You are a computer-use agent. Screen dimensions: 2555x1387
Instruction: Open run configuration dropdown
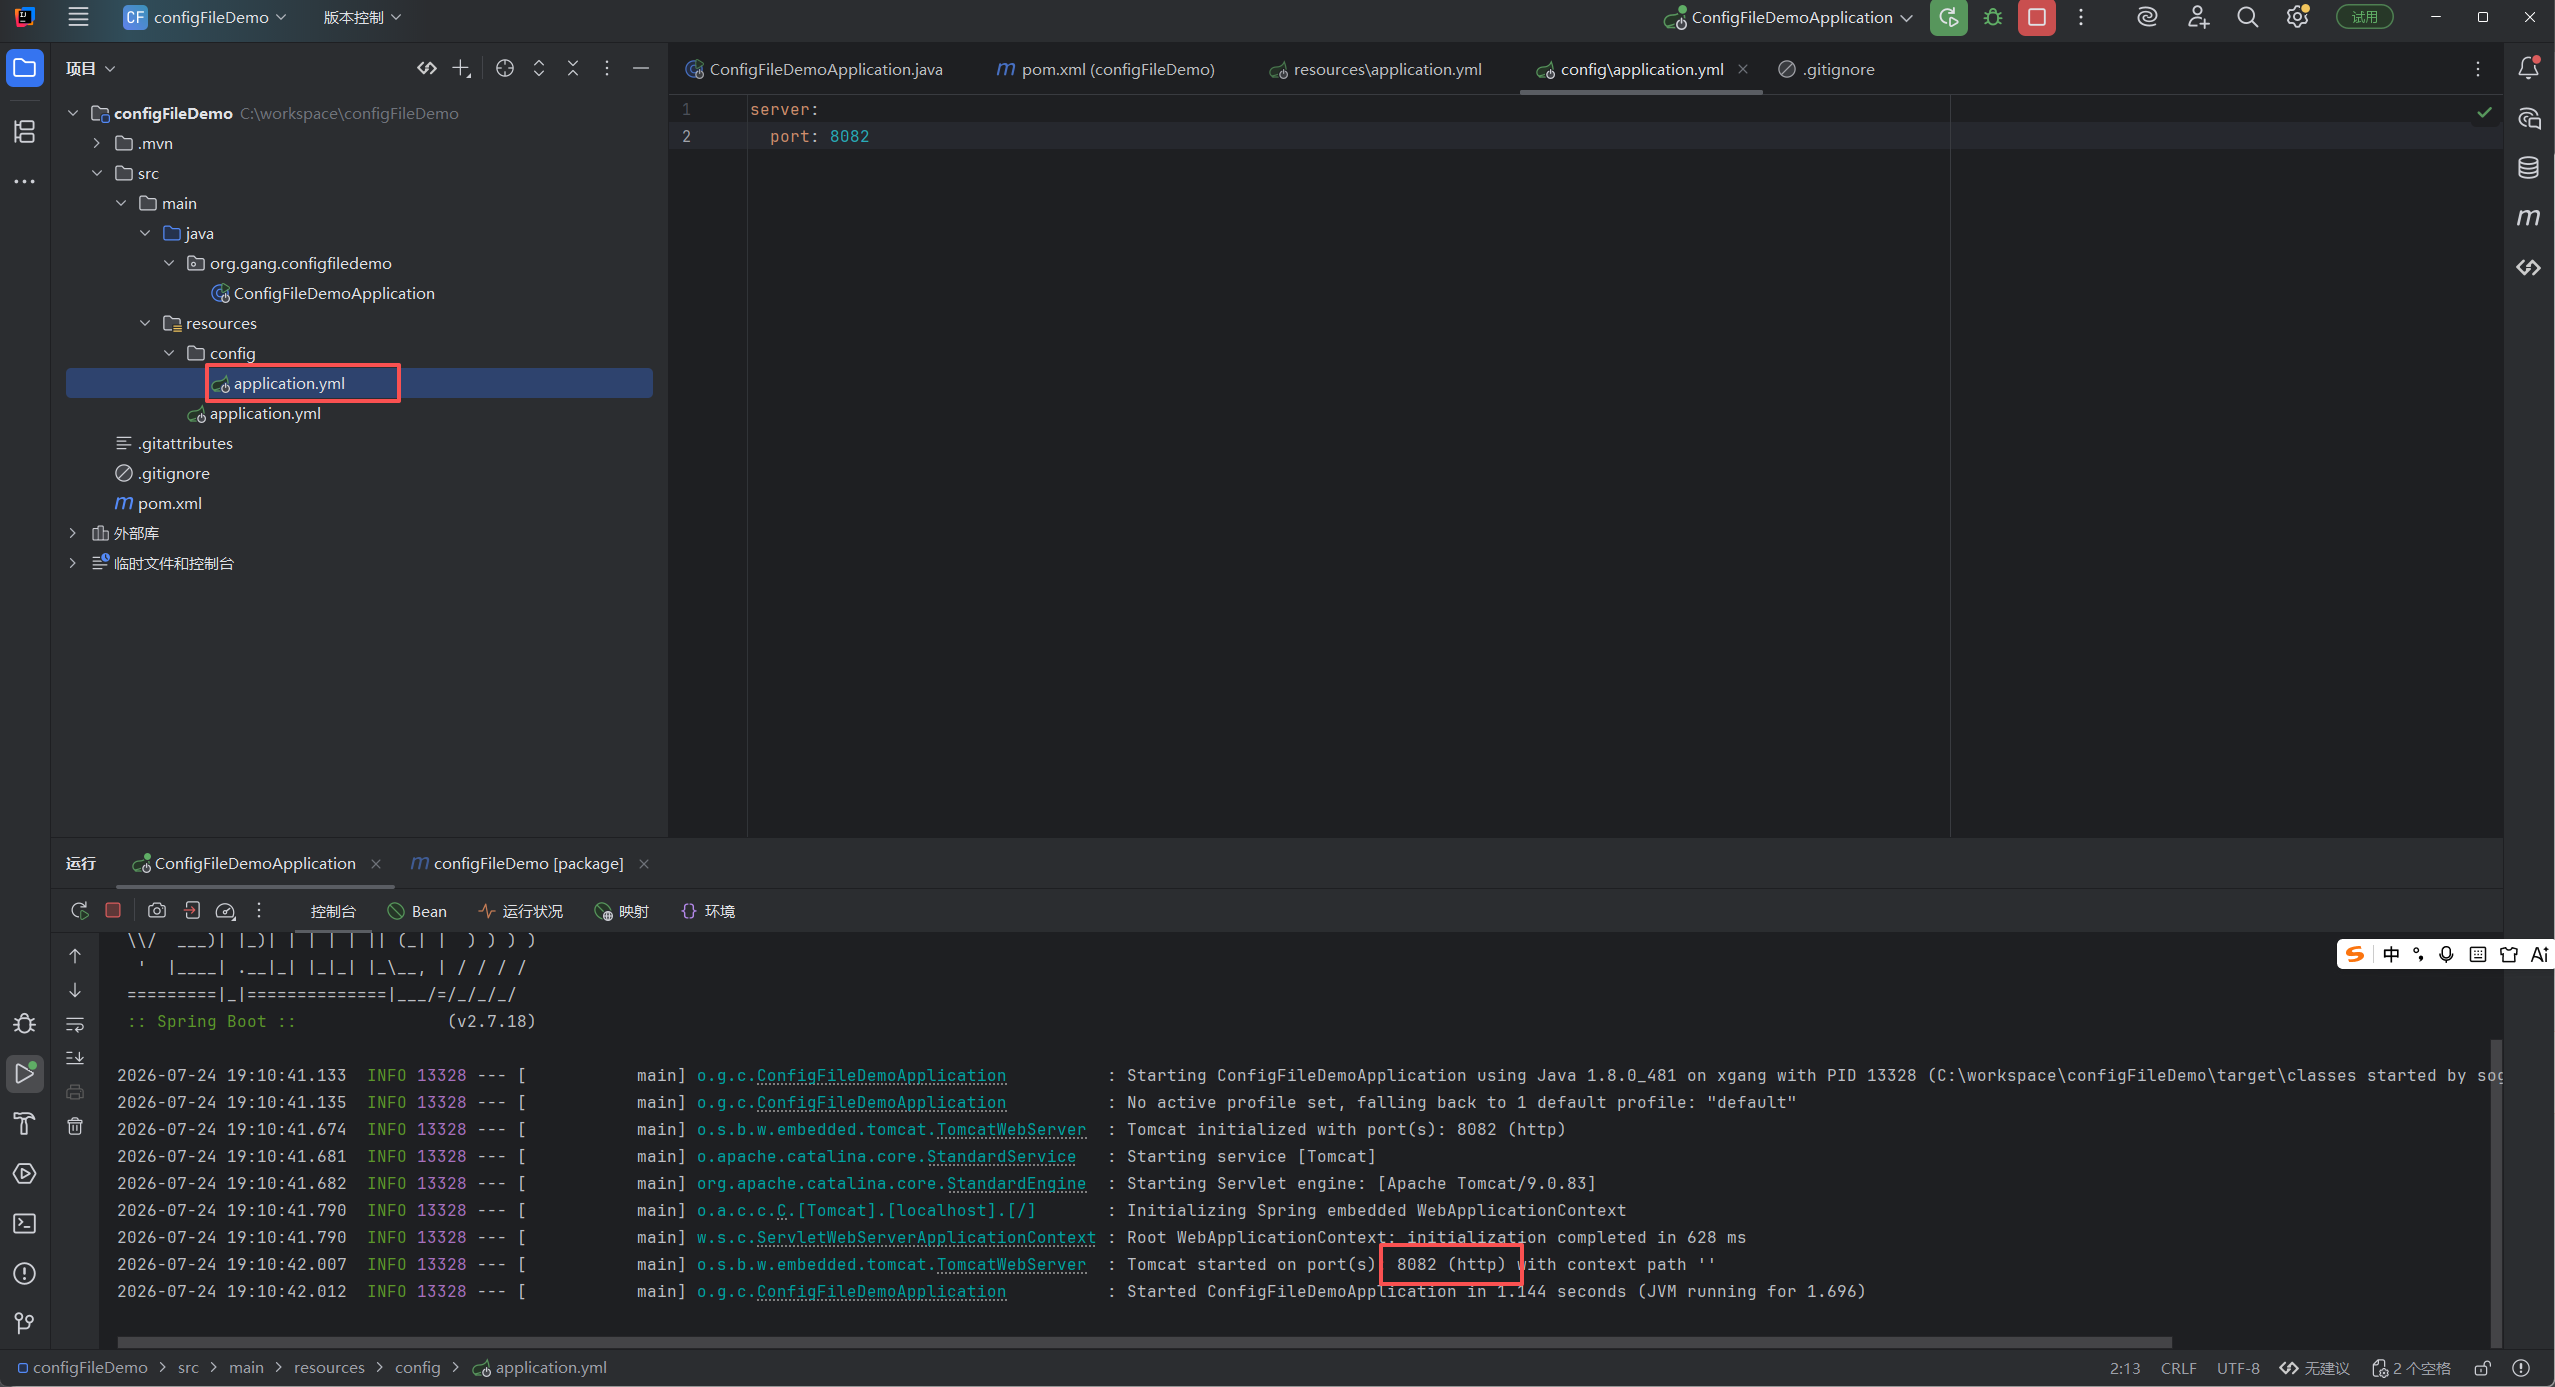tap(1789, 17)
